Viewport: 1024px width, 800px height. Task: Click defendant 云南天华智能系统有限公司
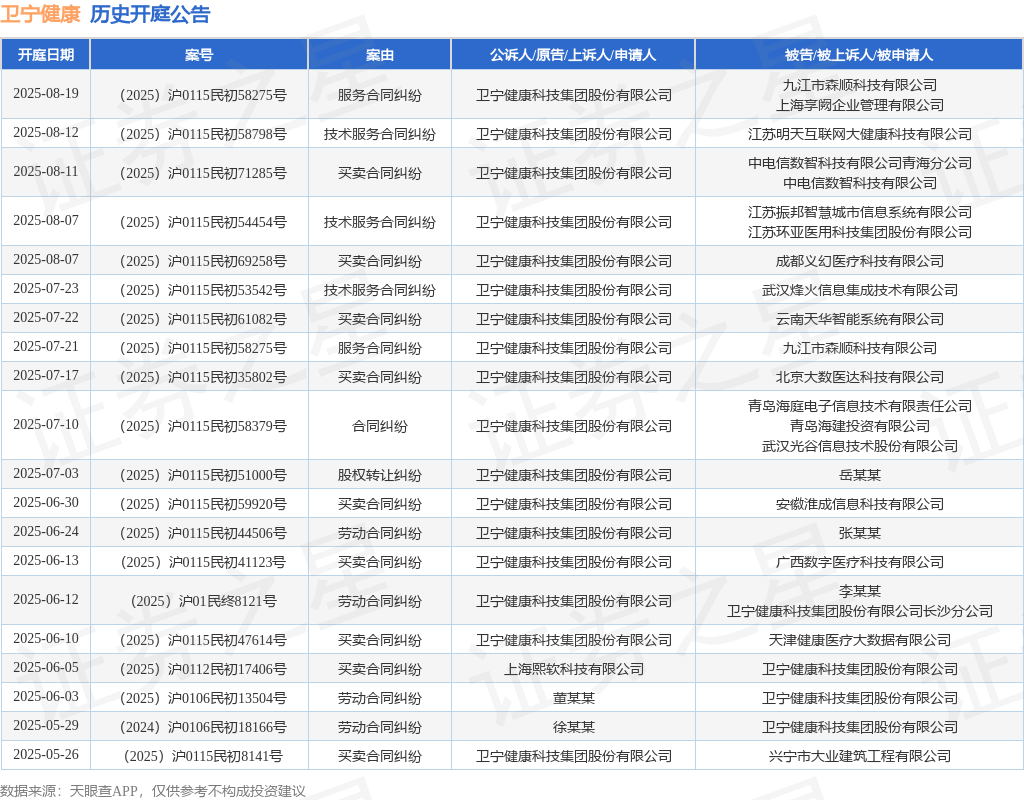pos(859,319)
